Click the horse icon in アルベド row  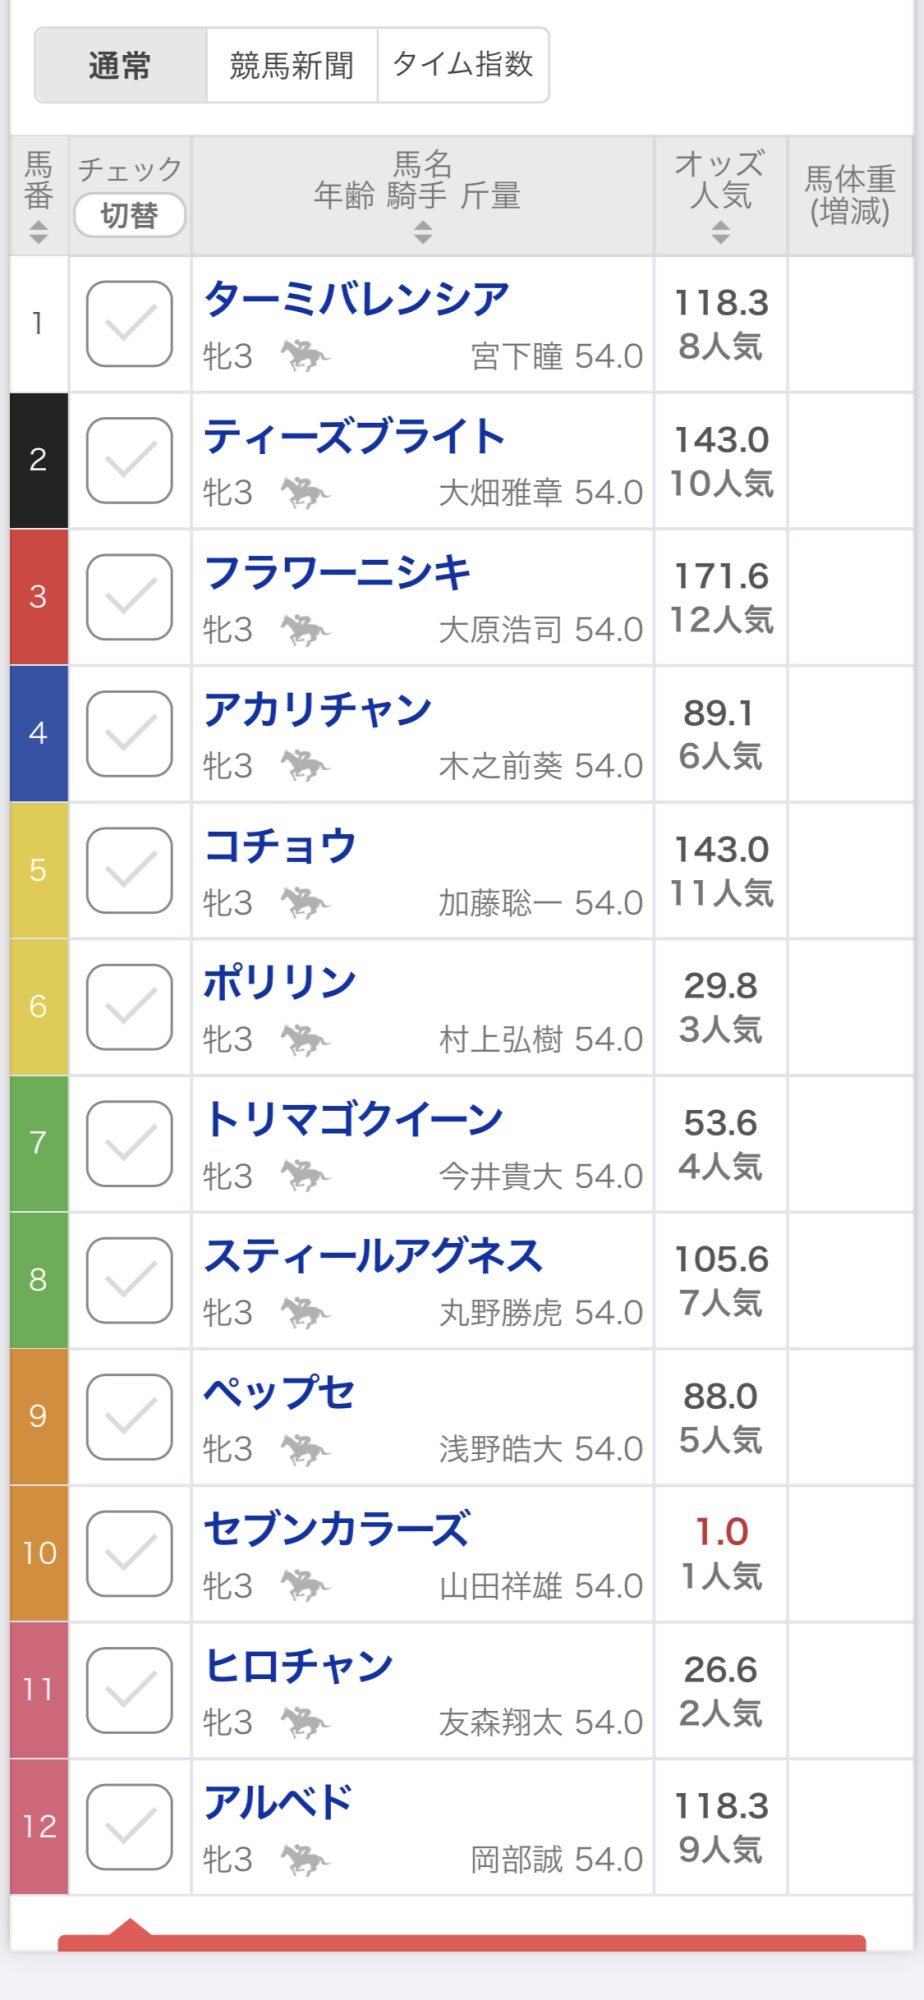[304, 1859]
